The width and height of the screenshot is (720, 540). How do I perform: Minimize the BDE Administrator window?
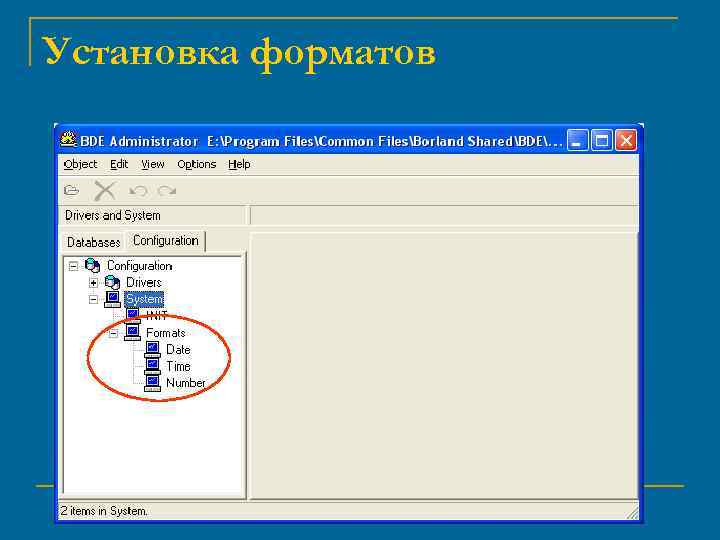[577, 140]
